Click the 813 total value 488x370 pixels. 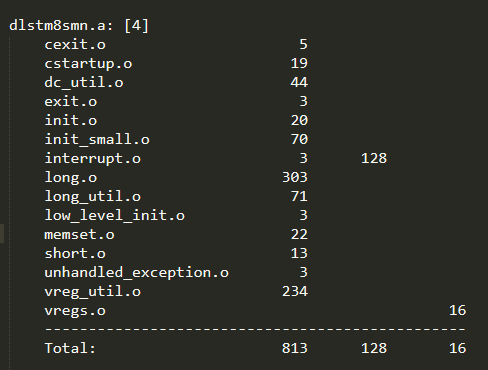[x=295, y=348]
